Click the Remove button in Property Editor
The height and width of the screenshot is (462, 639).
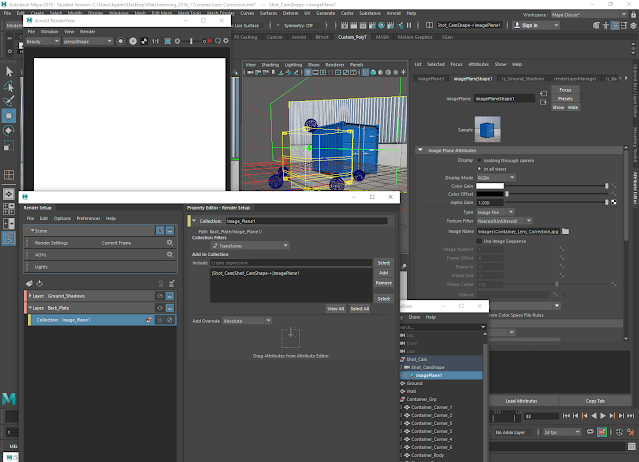pyautogui.click(x=383, y=283)
